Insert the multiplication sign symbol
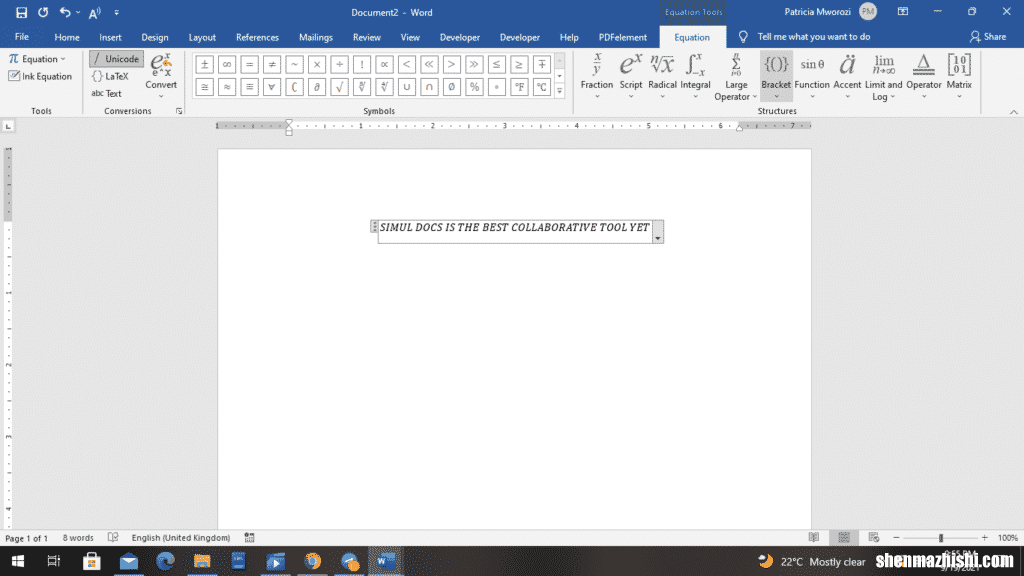 click(317, 65)
